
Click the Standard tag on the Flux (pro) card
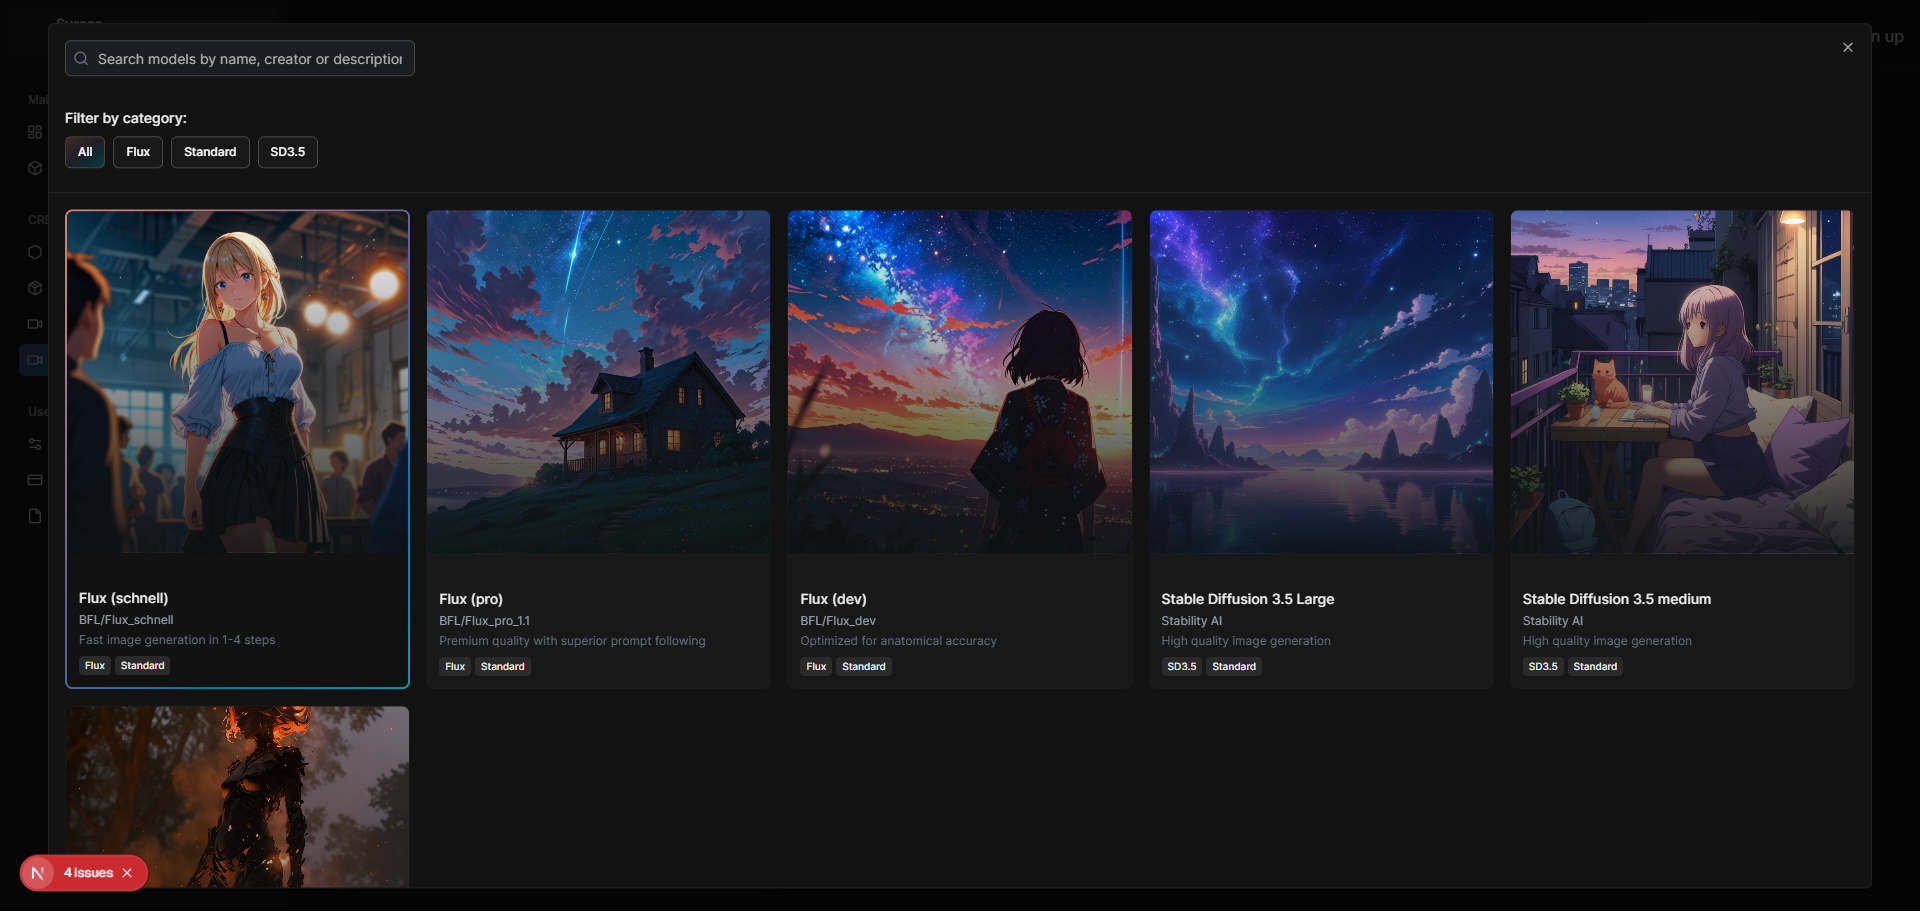tap(503, 667)
